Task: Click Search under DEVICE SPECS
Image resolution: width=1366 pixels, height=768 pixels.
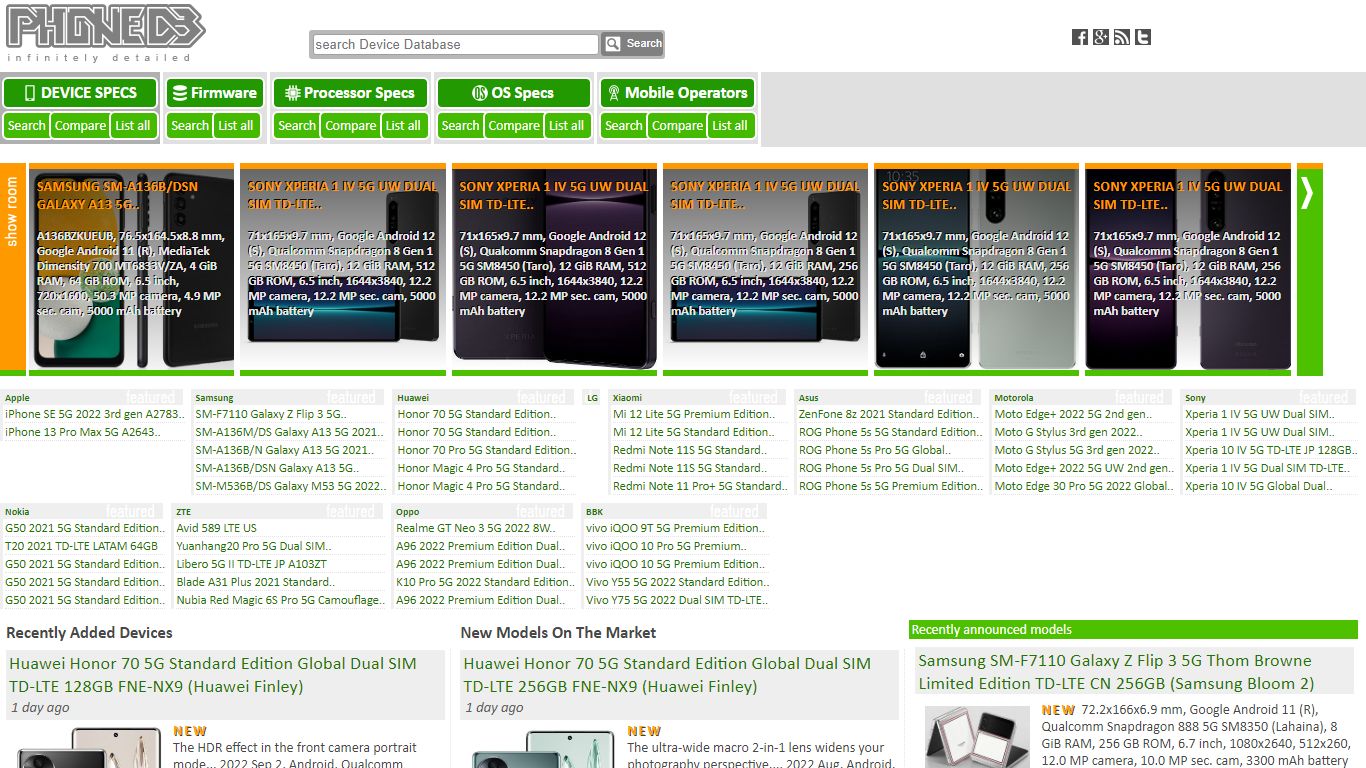Action: pos(26,126)
